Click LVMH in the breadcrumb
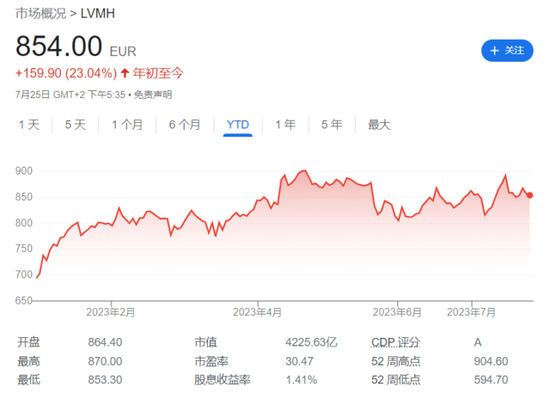The height and width of the screenshot is (399, 550). pos(98,13)
